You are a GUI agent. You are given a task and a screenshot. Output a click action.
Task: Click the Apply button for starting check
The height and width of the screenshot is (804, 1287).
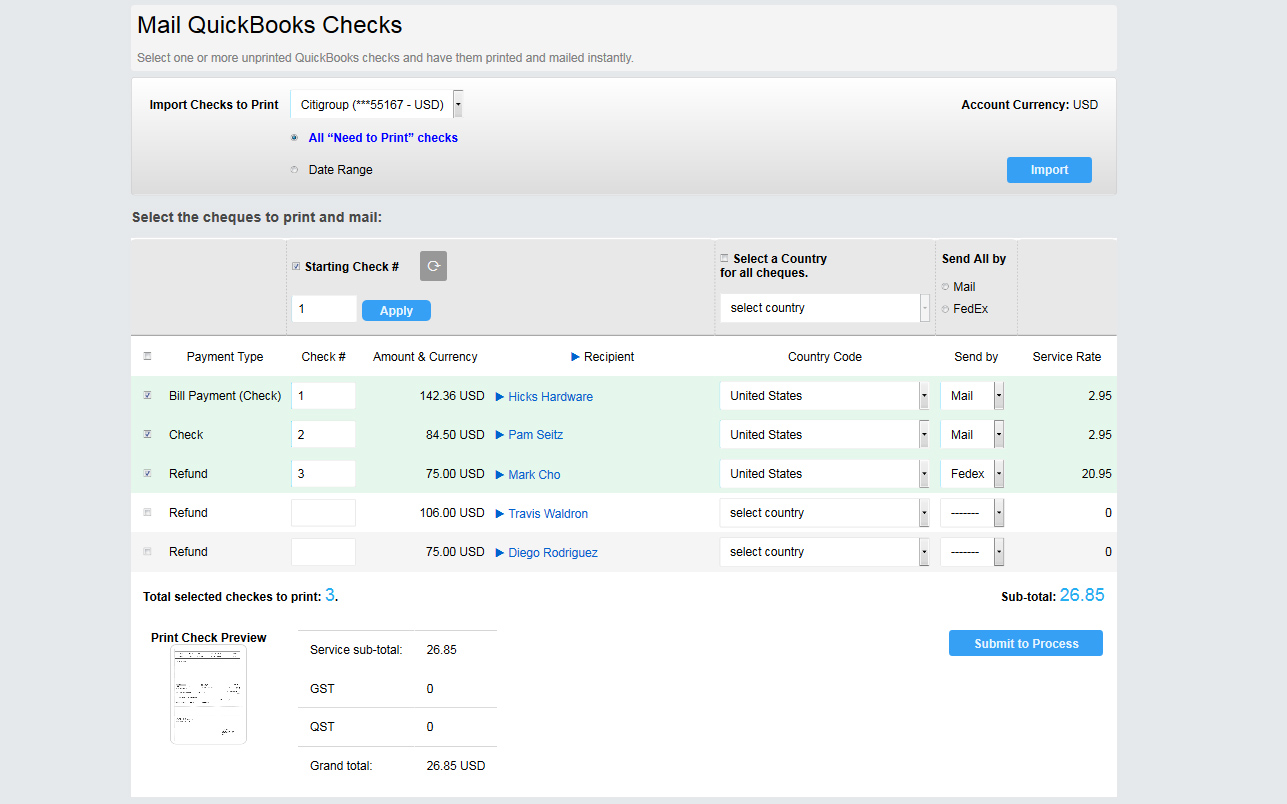click(x=396, y=311)
